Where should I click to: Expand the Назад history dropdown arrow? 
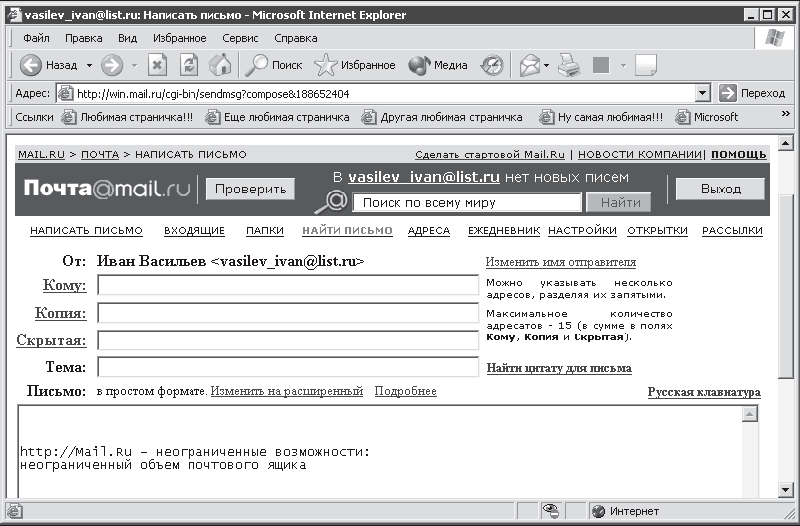pyautogui.click(x=89, y=65)
